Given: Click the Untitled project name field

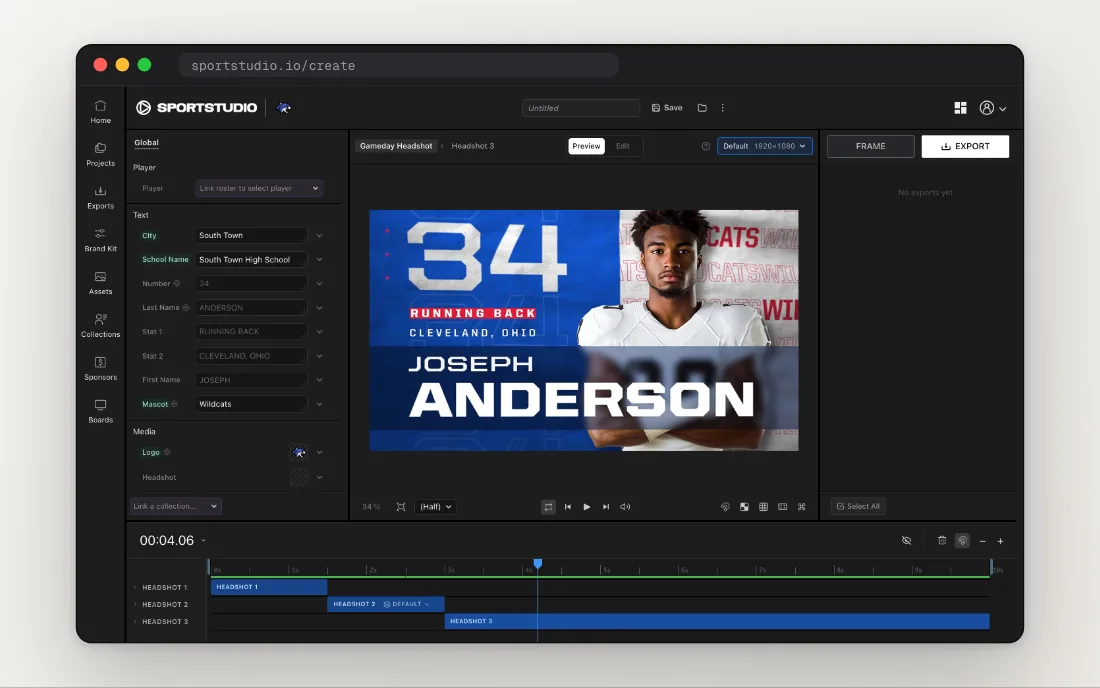Looking at the screenshot, I should [x=581, y=108].
